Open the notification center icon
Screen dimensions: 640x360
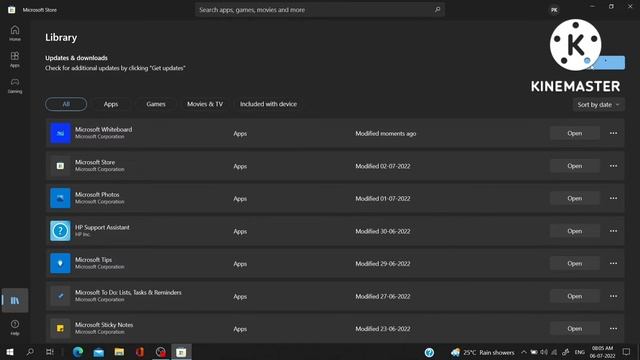[x=626, y=352]
